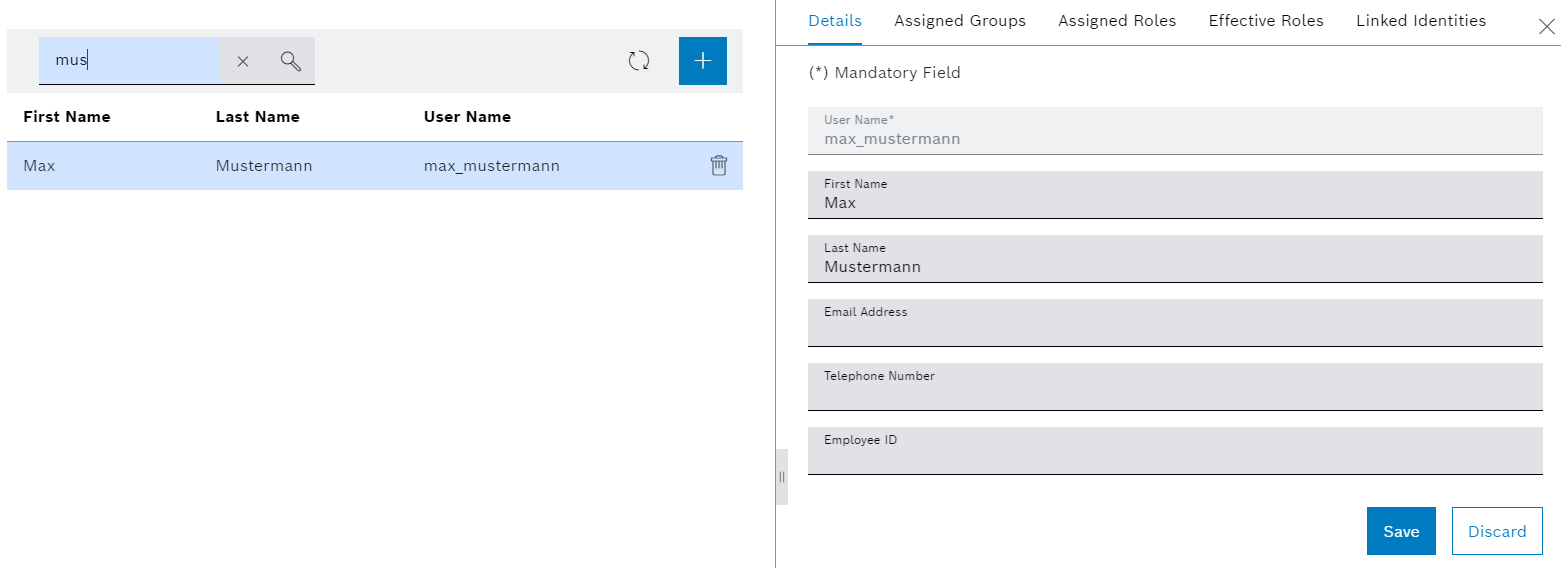Select the Details tab
This screenshot has width=1561, height=568.
[x=835, y=21]
